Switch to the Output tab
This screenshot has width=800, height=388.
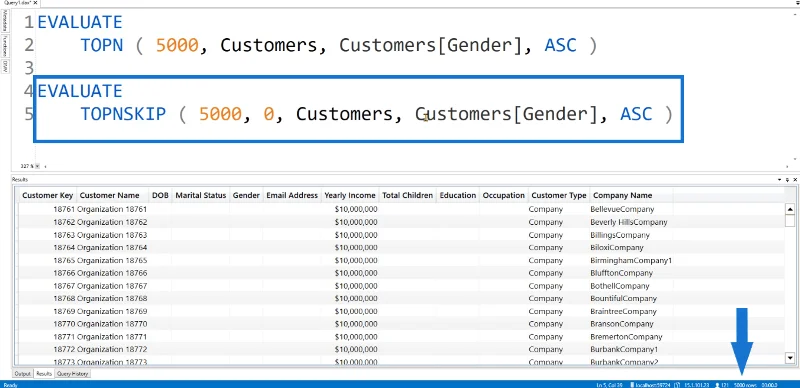(x=22, y=374)
